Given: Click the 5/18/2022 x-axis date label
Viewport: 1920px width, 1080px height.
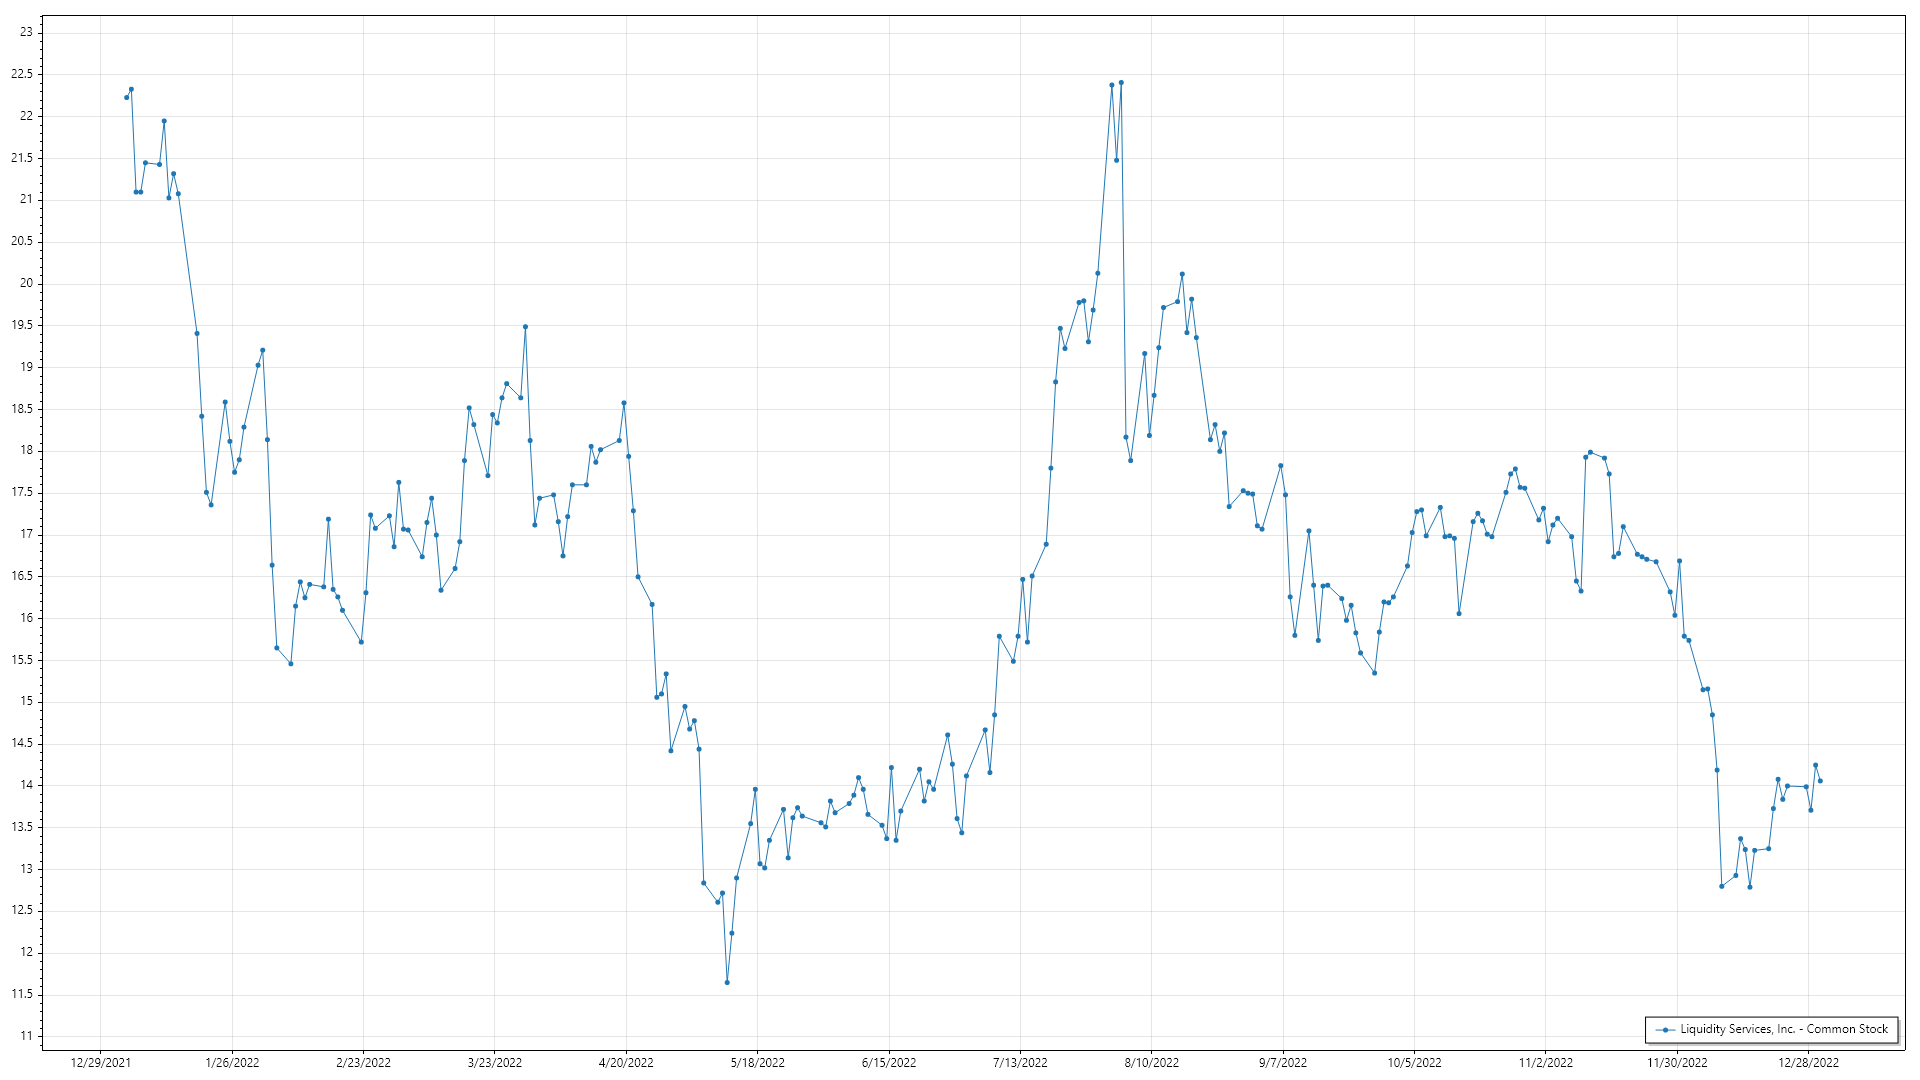Looking at the screenshot, I should coord(757,1063).
